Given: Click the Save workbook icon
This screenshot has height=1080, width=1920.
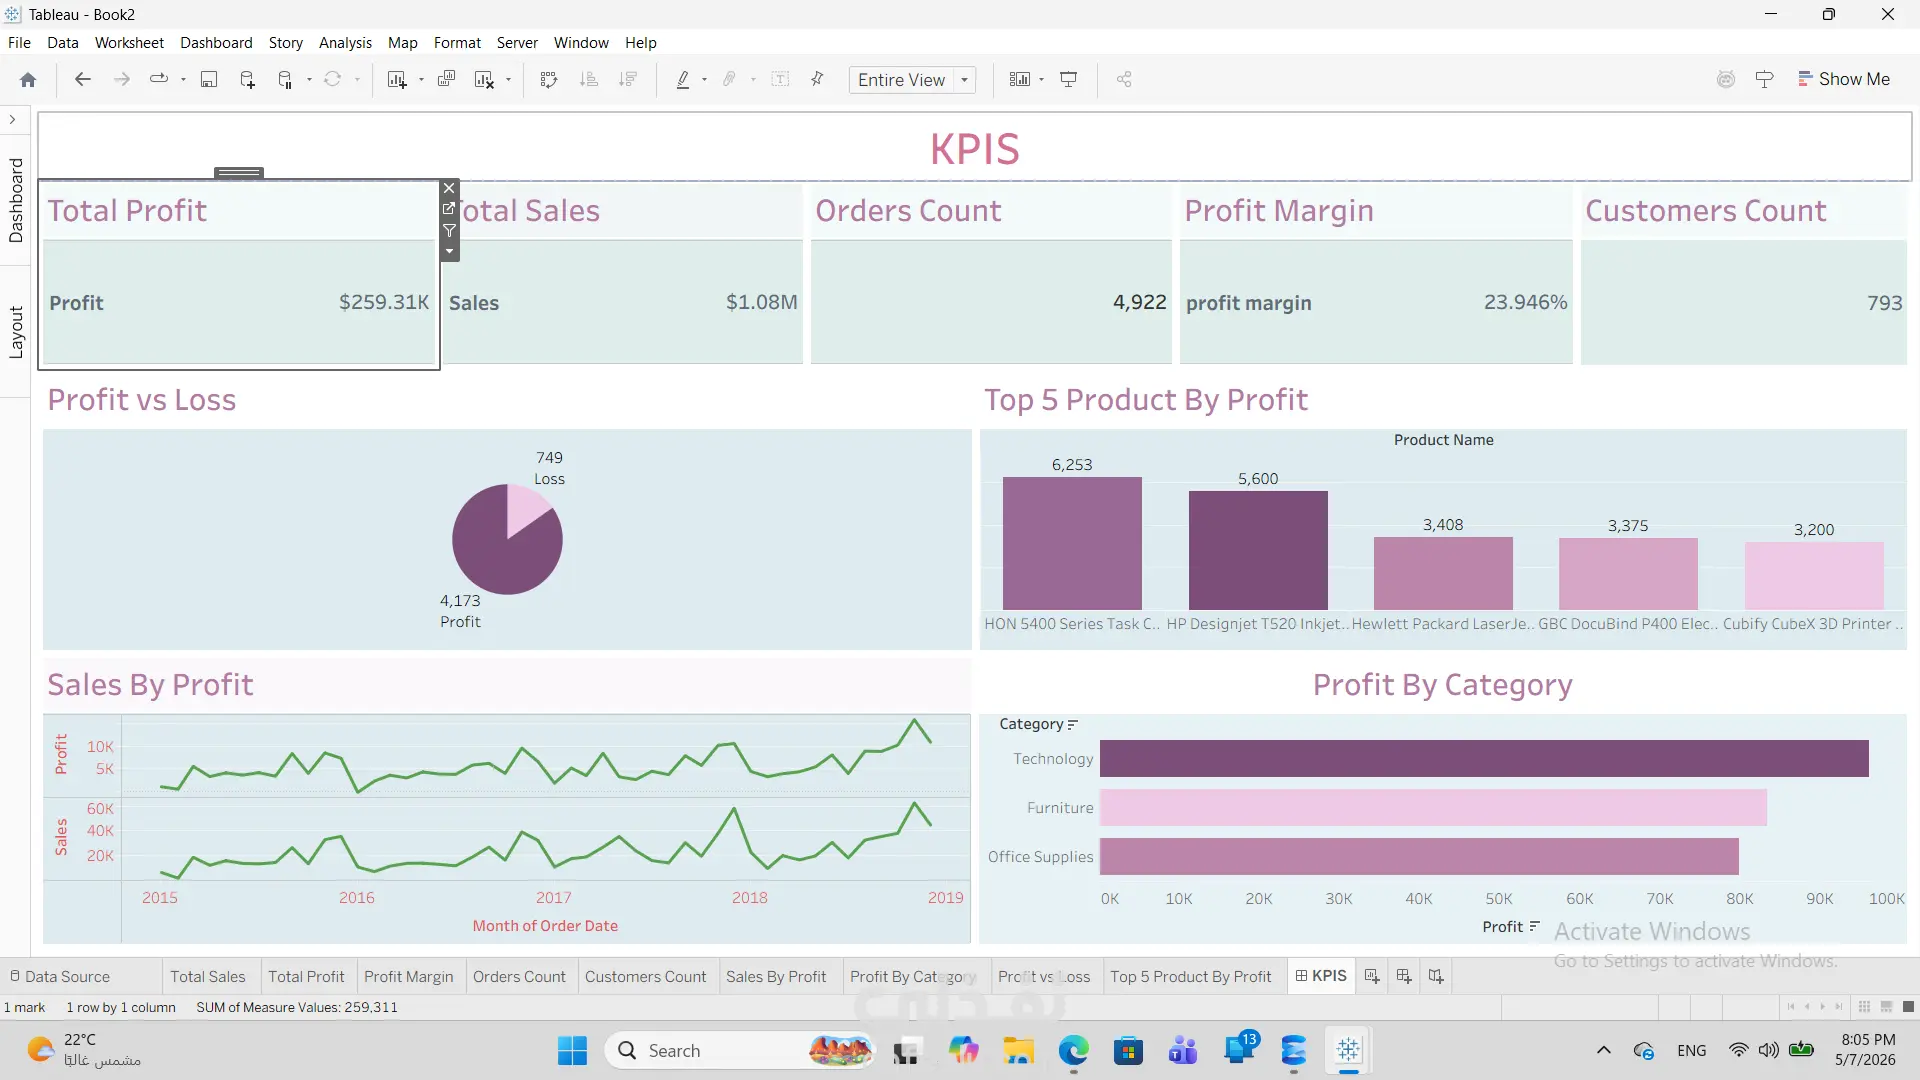Looking at the screenshot, I should pos(209,80).
